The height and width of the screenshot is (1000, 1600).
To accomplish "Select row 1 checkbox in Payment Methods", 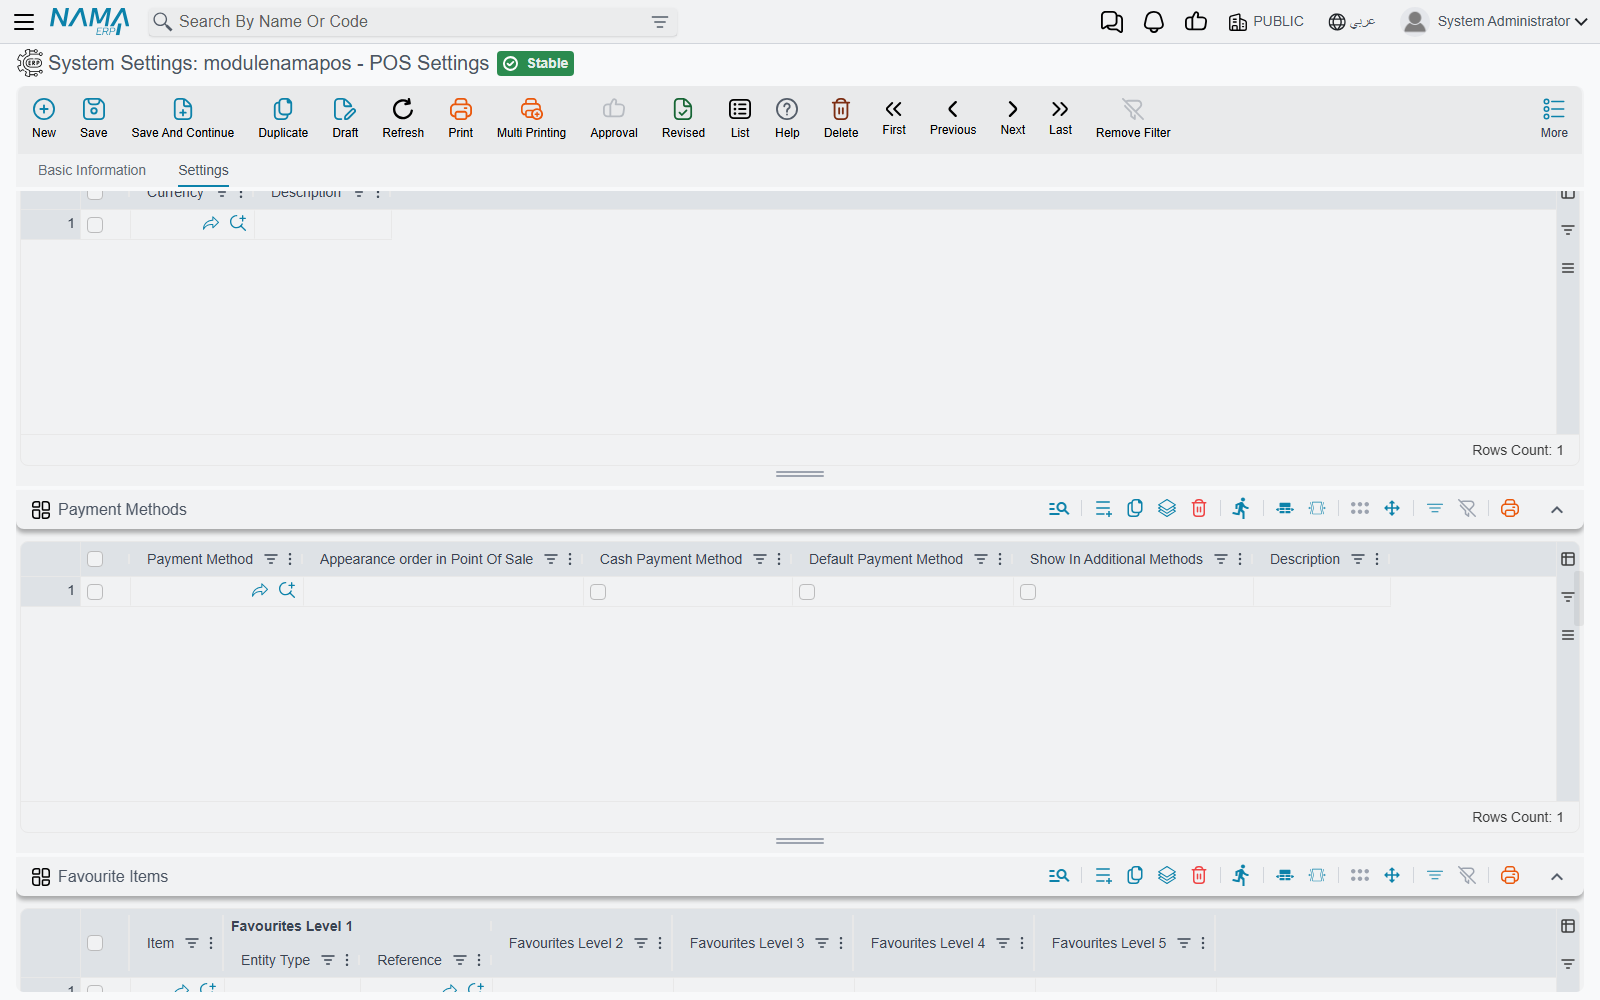I will tap(95, 592).
